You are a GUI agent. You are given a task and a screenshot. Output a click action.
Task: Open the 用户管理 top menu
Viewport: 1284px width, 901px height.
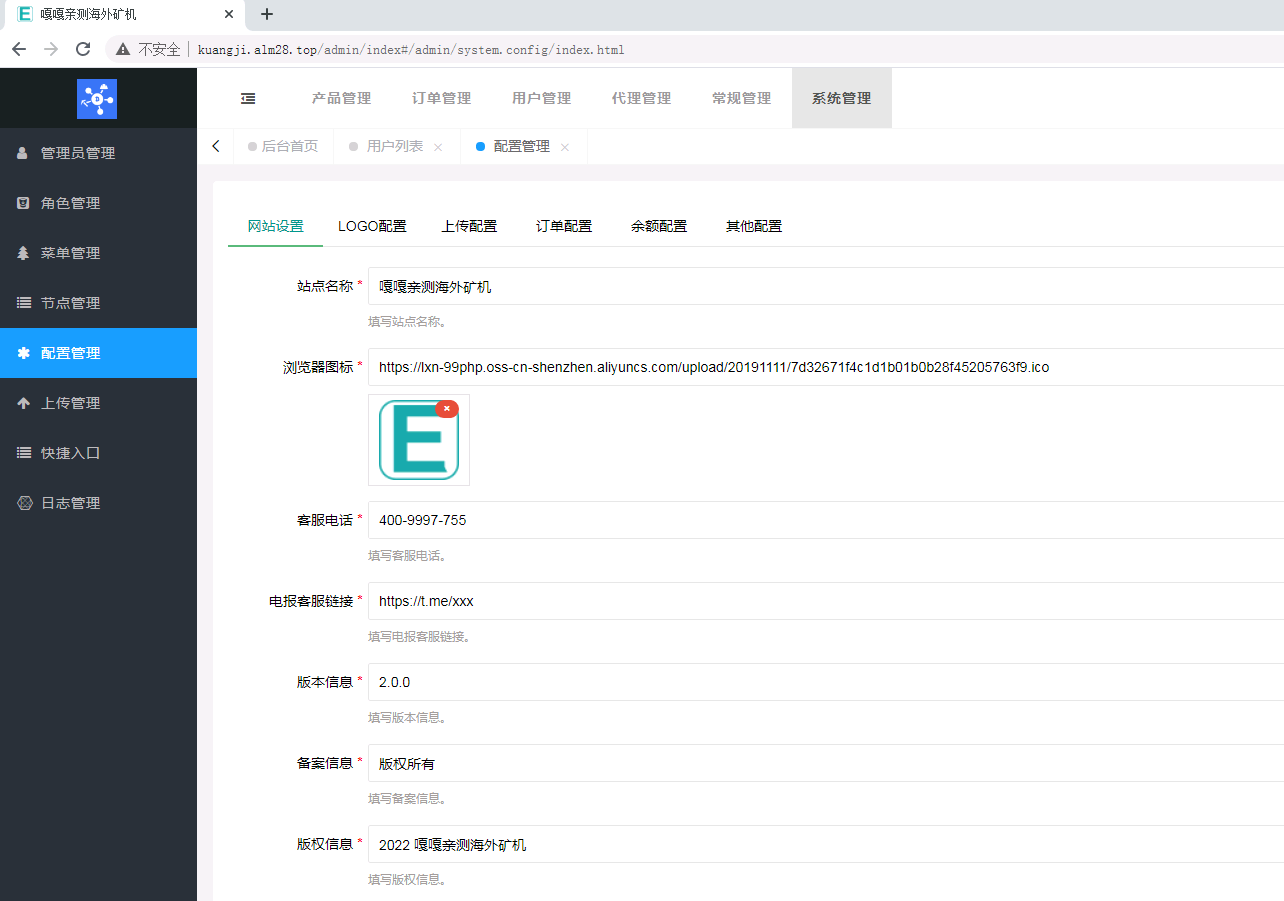541,98
